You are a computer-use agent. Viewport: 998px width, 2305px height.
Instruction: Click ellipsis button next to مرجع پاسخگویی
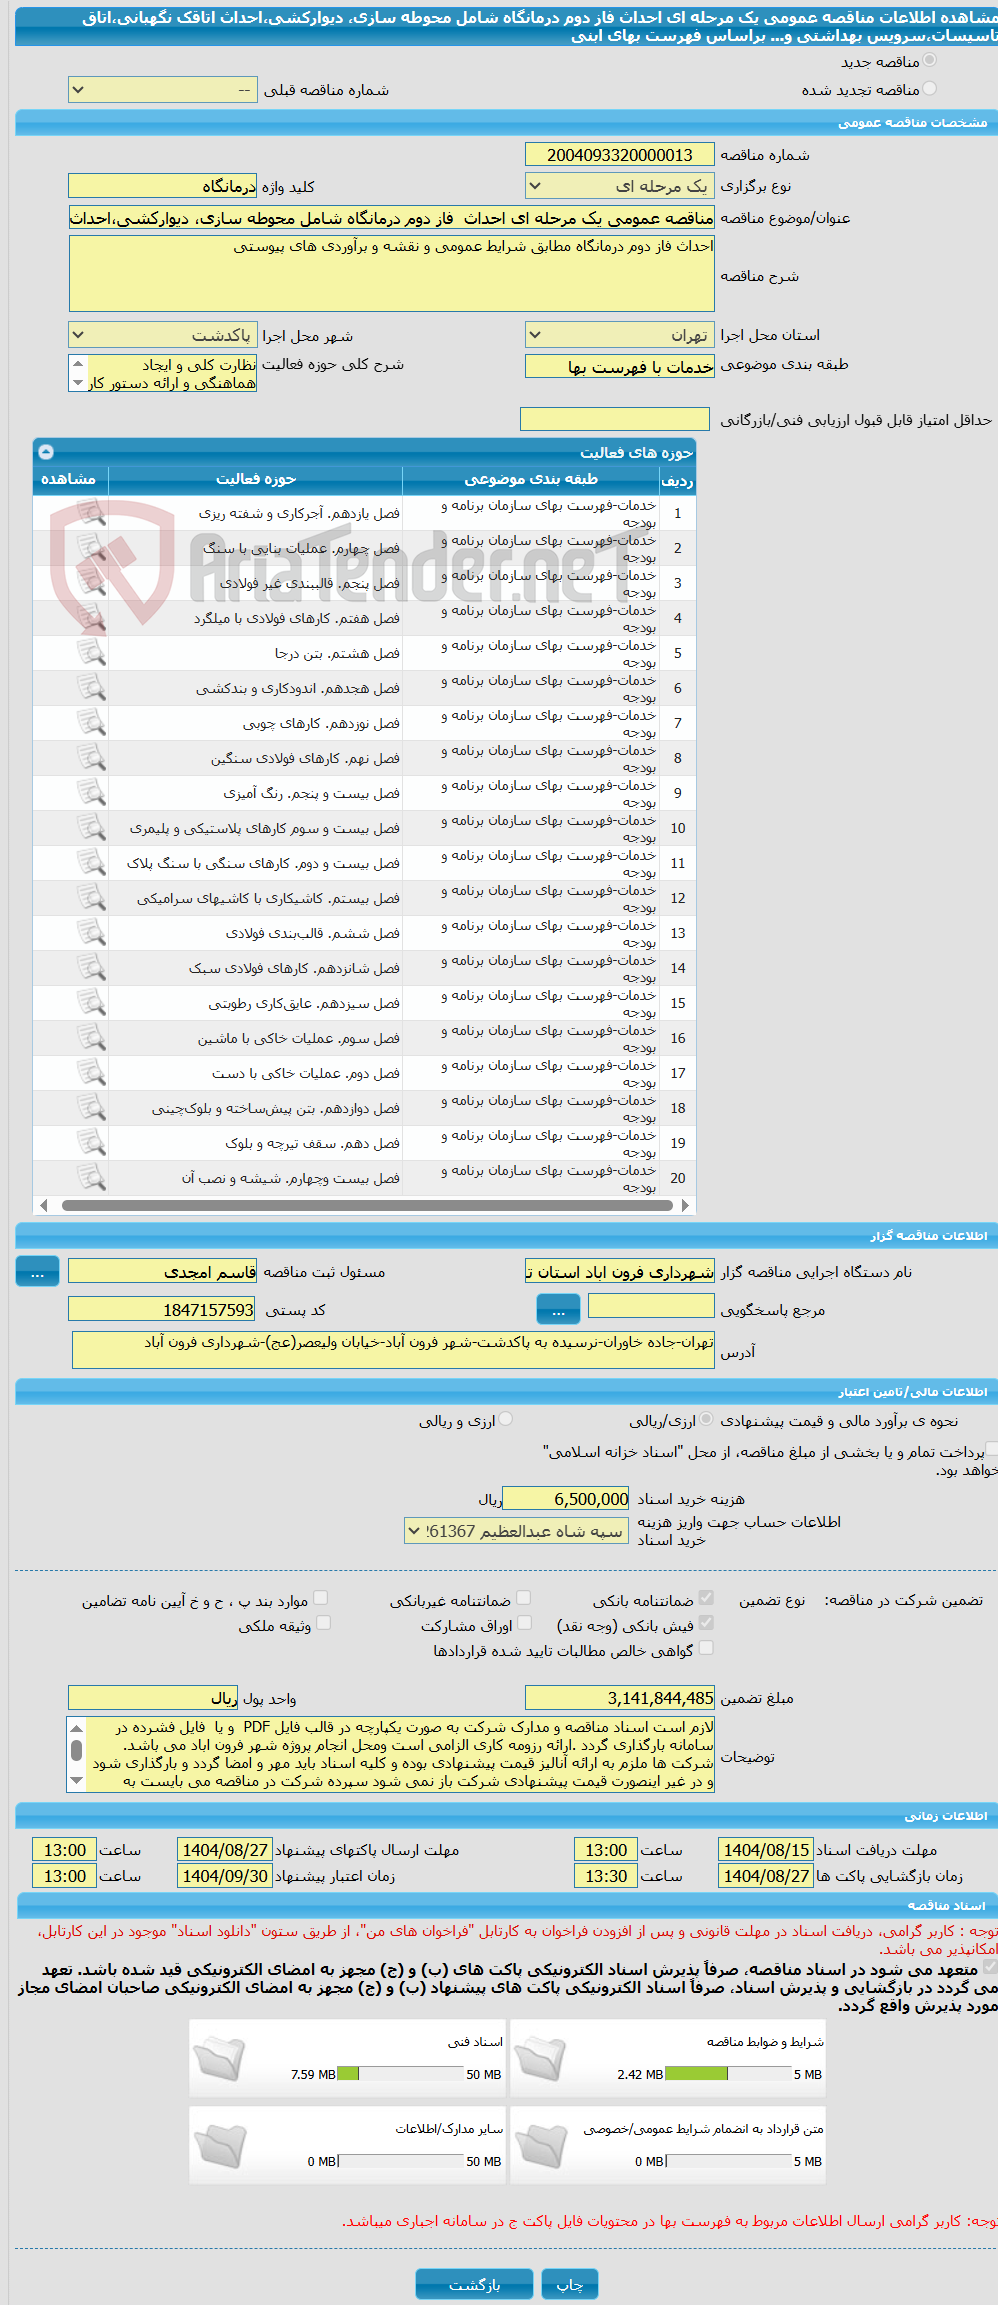click(x=558, y=1309)
